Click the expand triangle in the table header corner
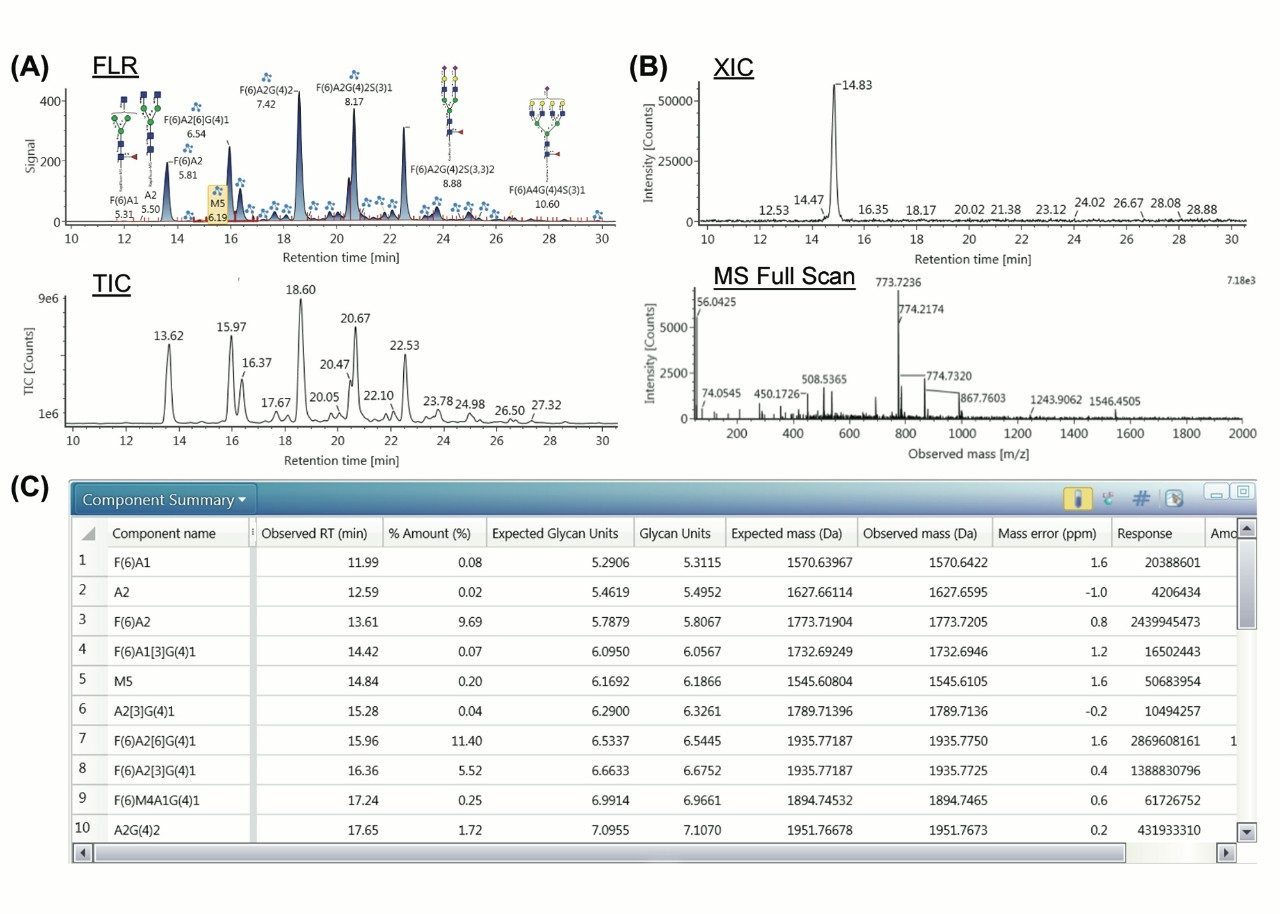Viewport: 1280px width, 914px height. pos(89,533)
